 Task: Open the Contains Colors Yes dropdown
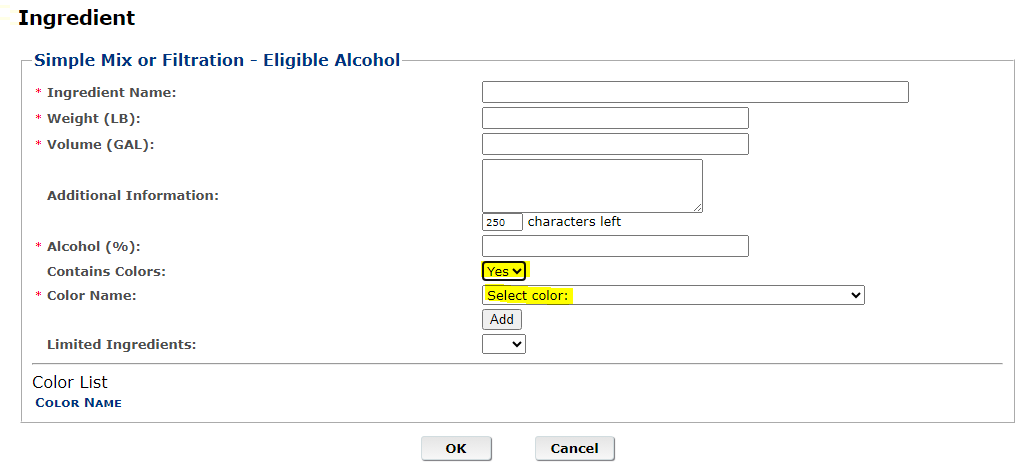[504, 271]
